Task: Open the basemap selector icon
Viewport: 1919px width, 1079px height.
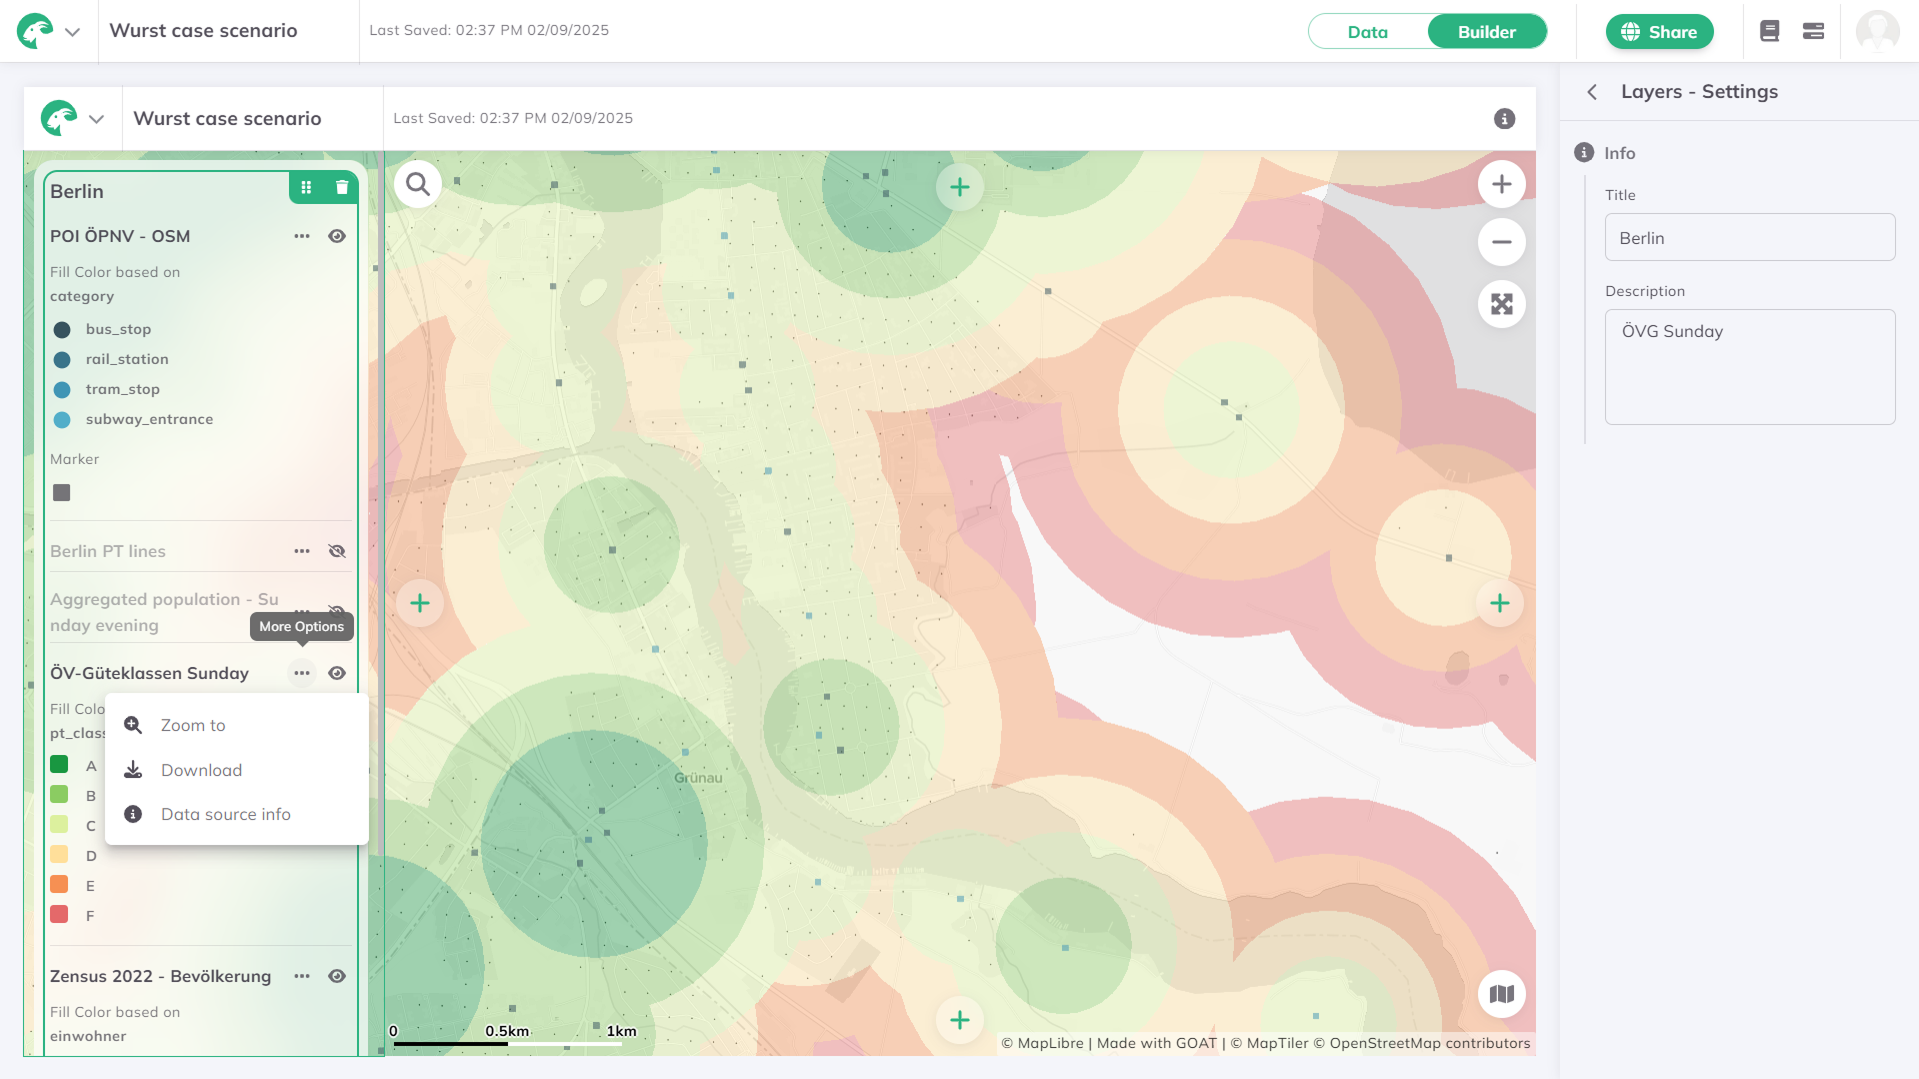Action: [1501, 994]
